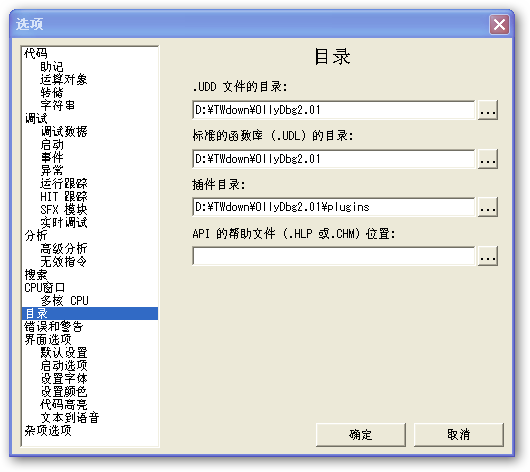Click the empty API help file field
This screenshot has width=530, height=472.
[x=333, y=256]
